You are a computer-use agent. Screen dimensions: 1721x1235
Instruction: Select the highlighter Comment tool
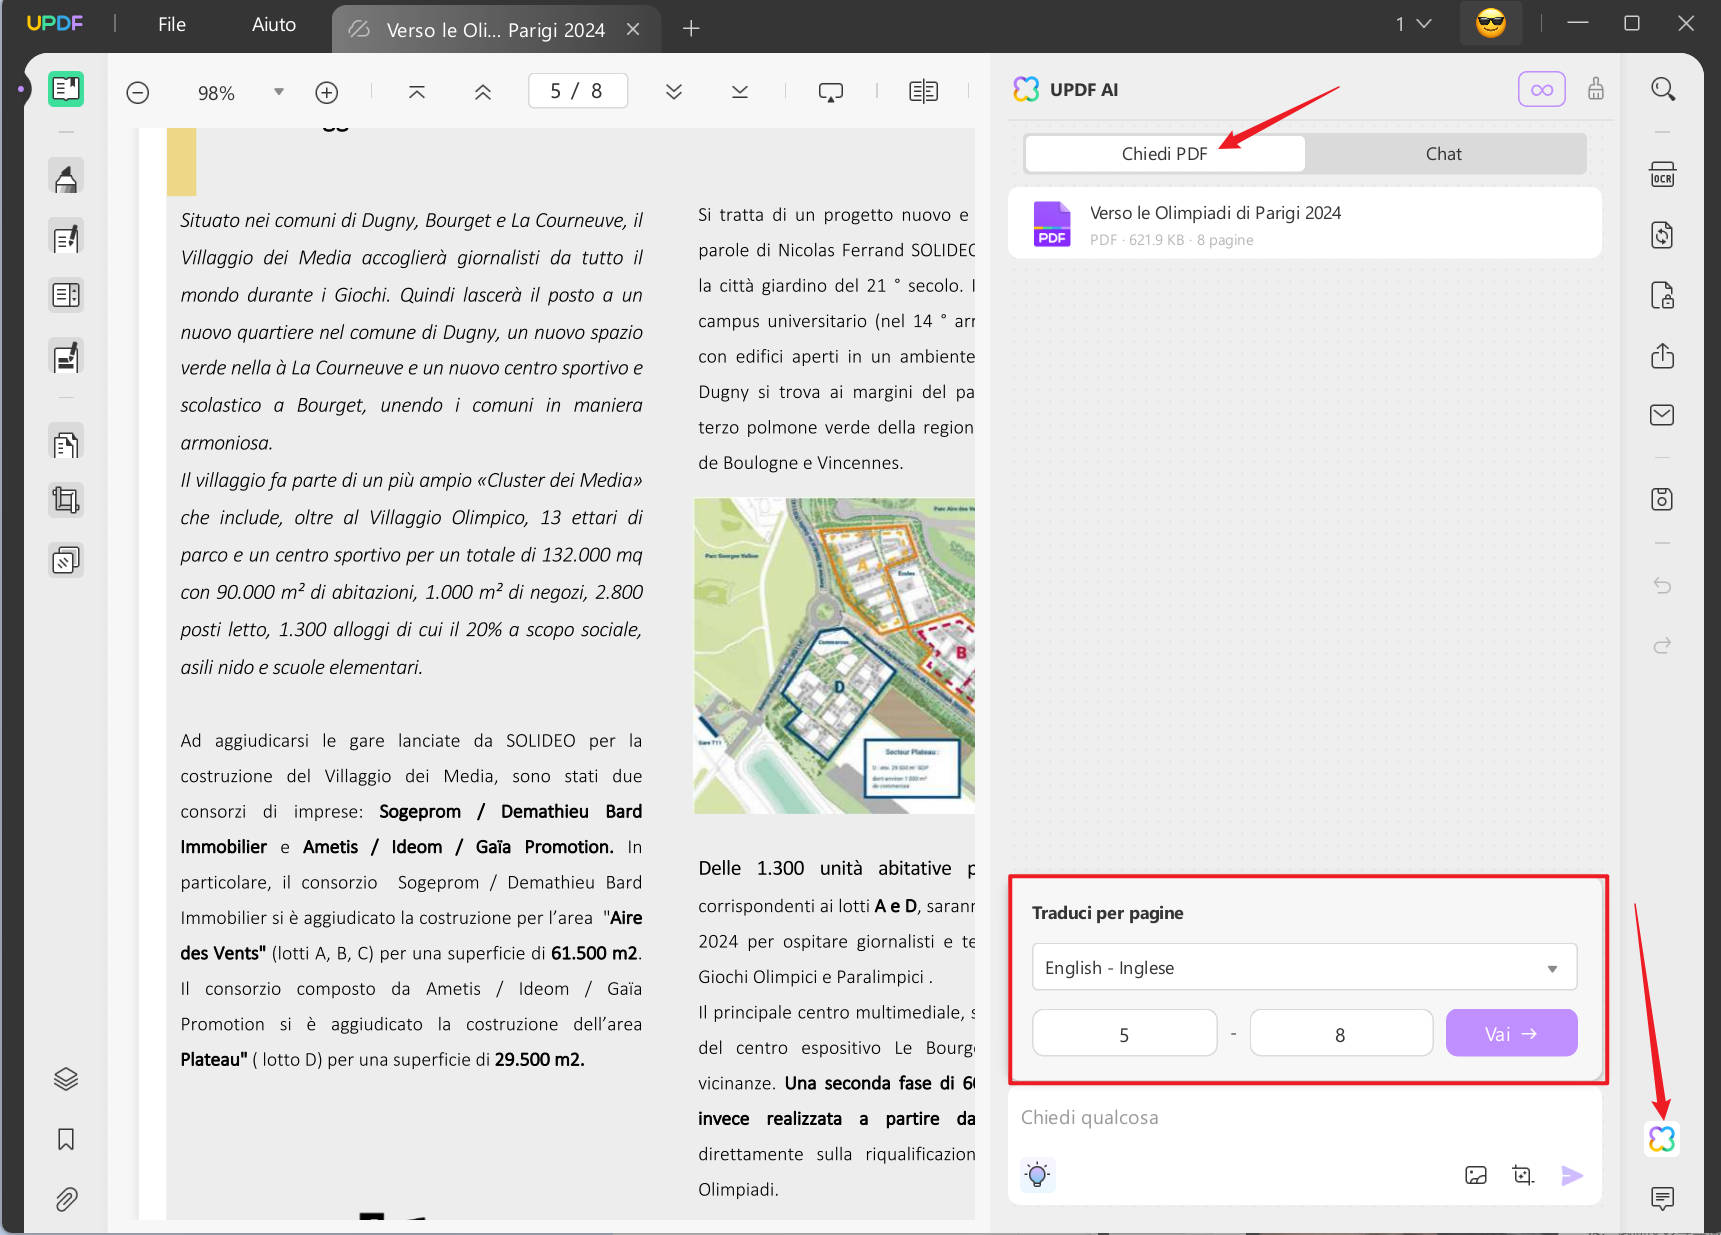click(66, 178)
